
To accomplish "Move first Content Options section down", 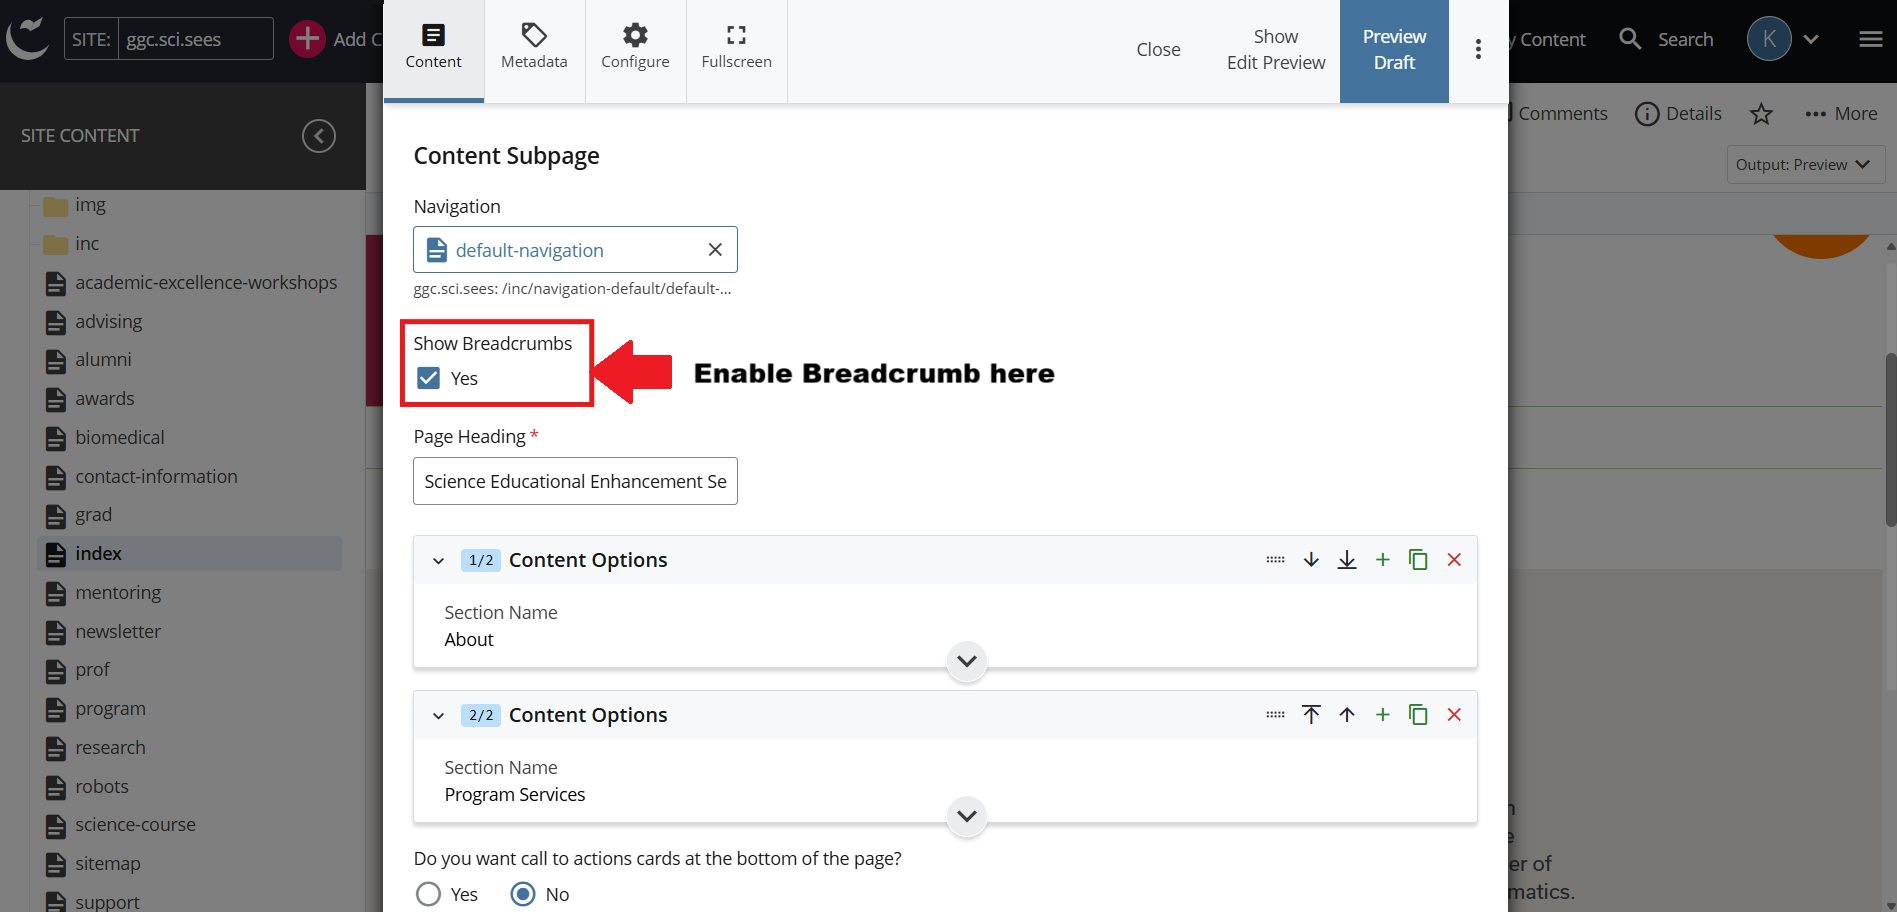I will pyautogui.click(x=1311, y=560).
